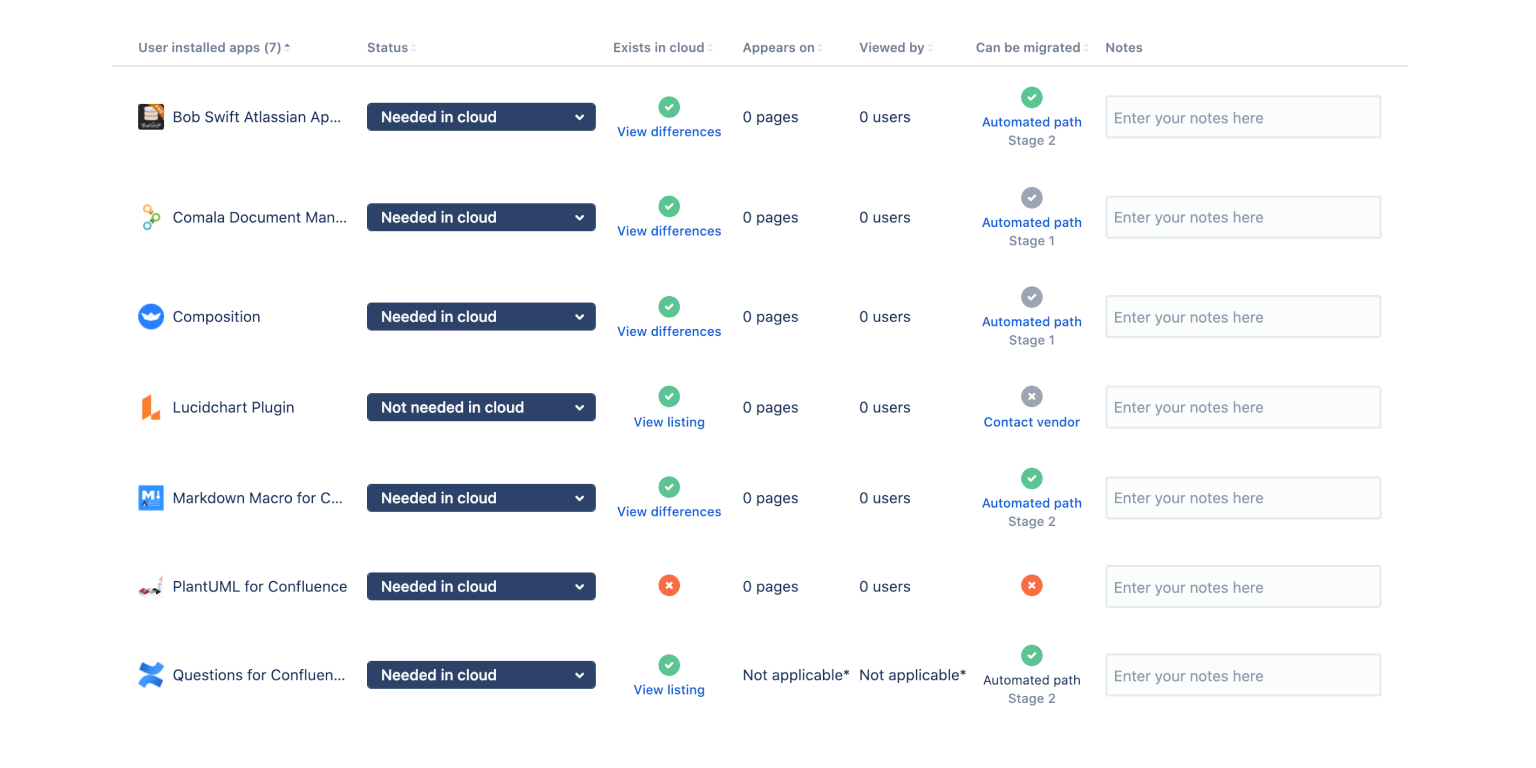The image size is (1536, 768).
Task: Select the Lucidchart Plugin icon
Action: (150, 407)
